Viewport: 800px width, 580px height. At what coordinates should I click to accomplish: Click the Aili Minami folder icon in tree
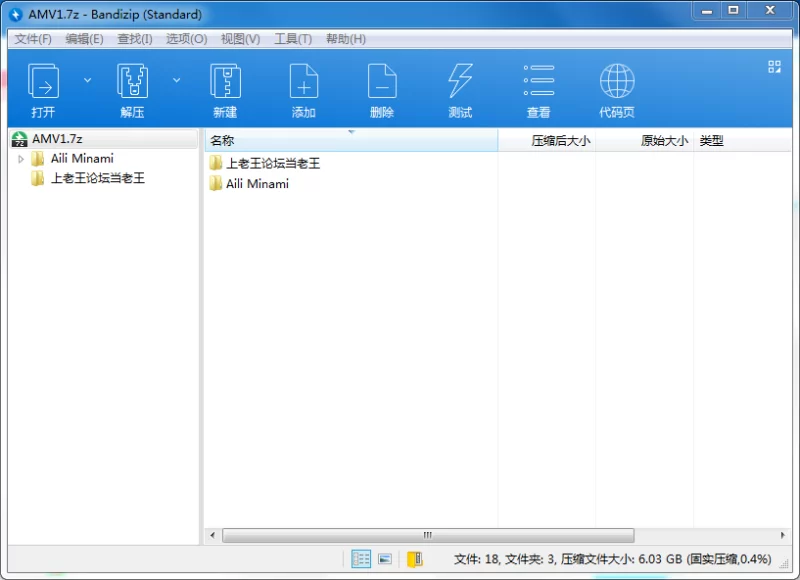(37, 159)
